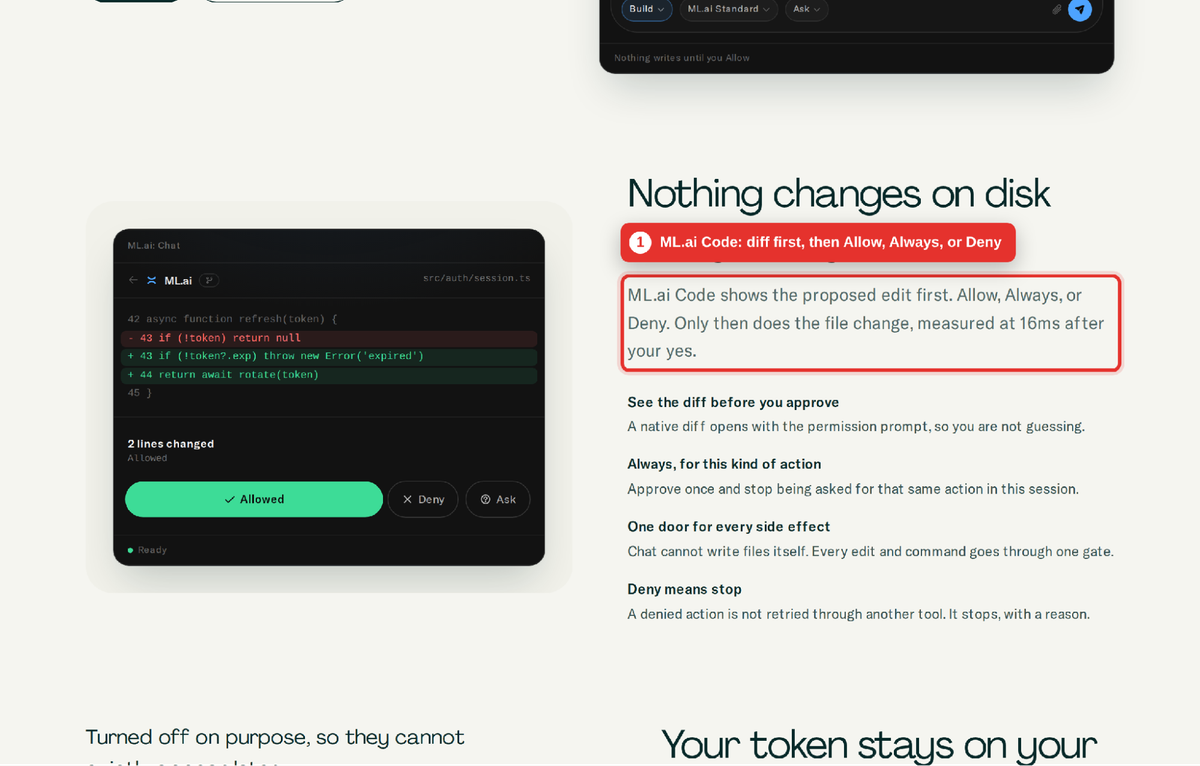Click the "Deny means stop" heading
Screen dimensions: 1200x766
coord(684,589)
